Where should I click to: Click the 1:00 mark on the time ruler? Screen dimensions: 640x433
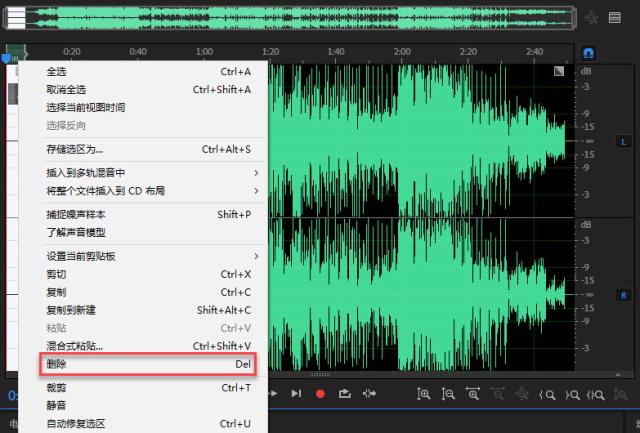(x=204, y=52)
